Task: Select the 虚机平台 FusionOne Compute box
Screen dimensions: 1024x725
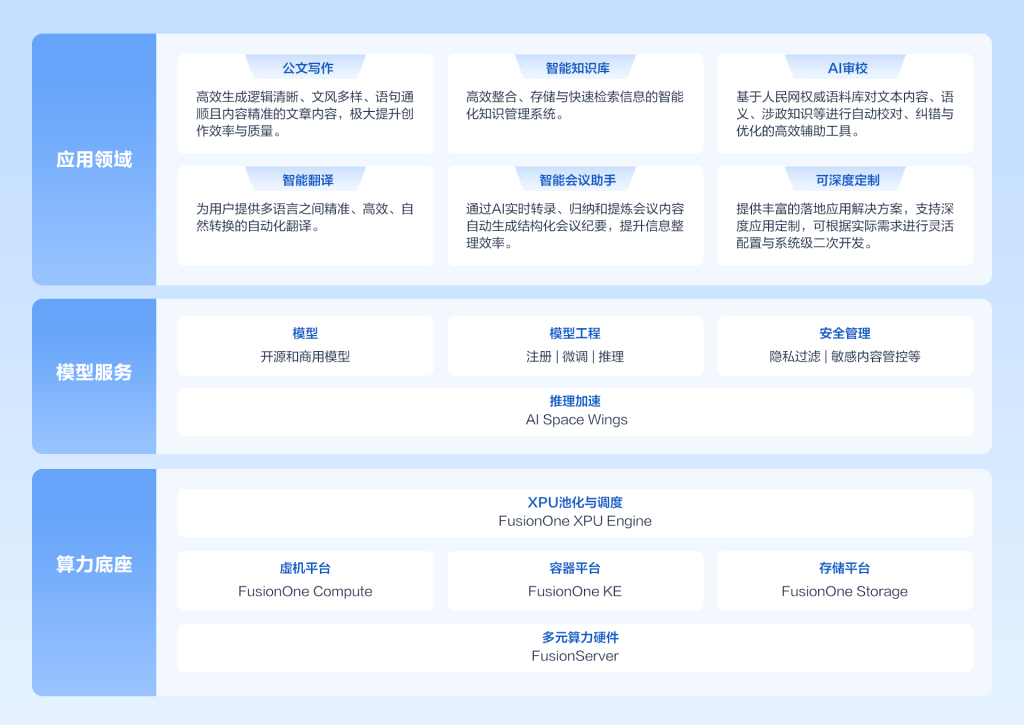Action: (x=305, y=581)
